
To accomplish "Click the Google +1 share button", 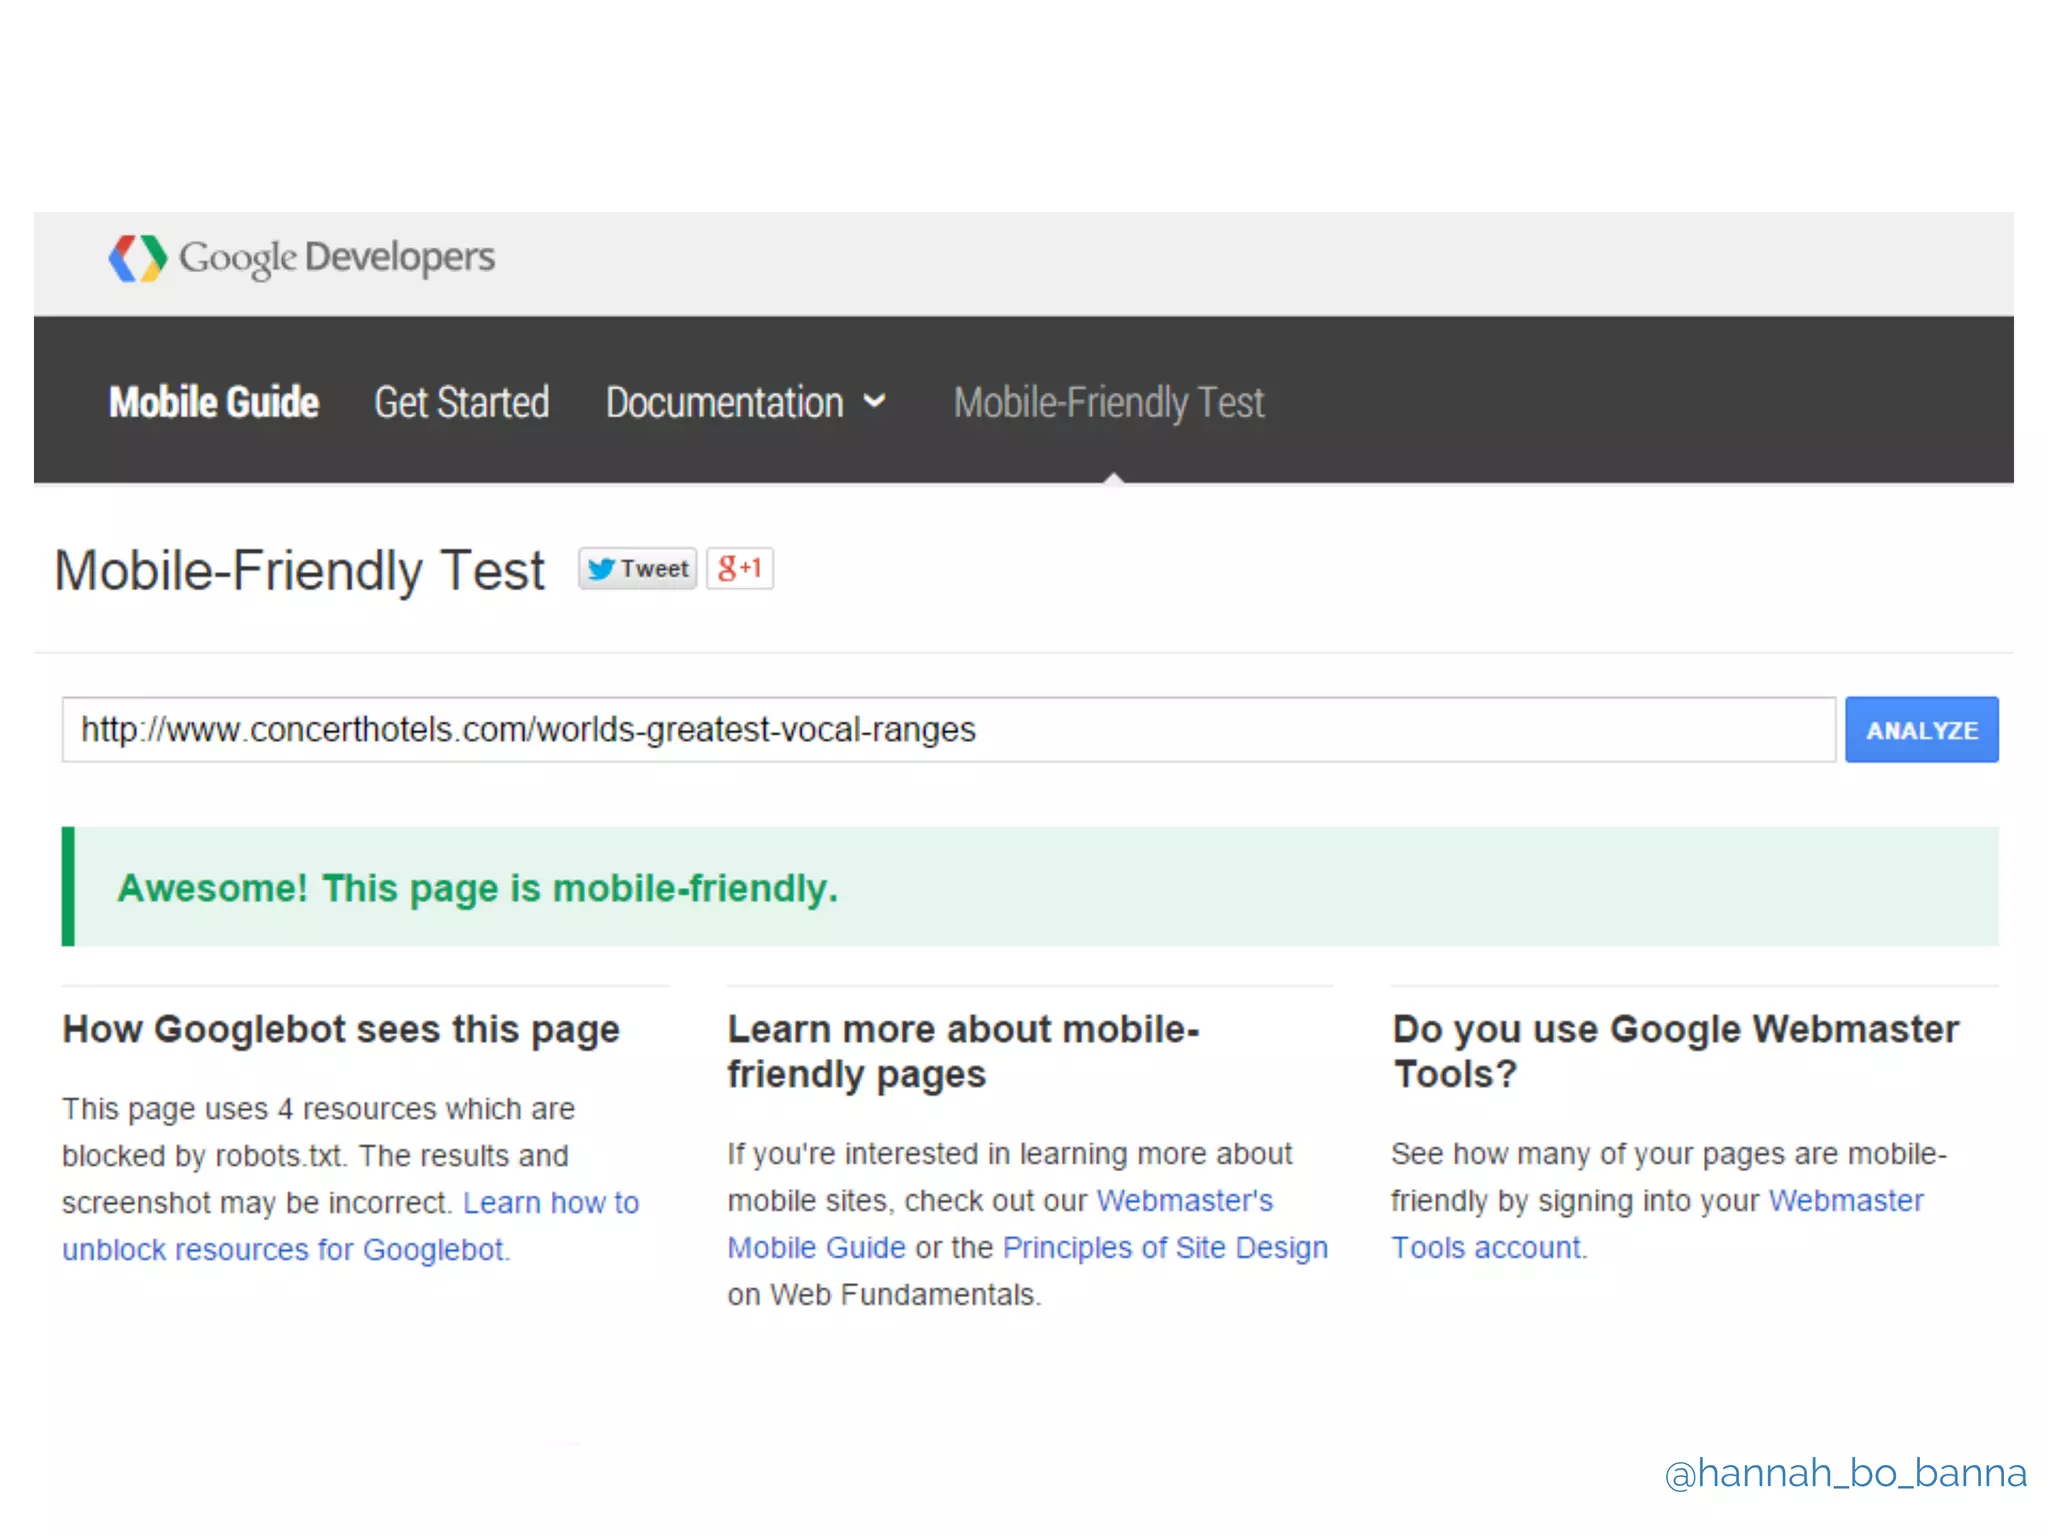I will pos(740,569).
